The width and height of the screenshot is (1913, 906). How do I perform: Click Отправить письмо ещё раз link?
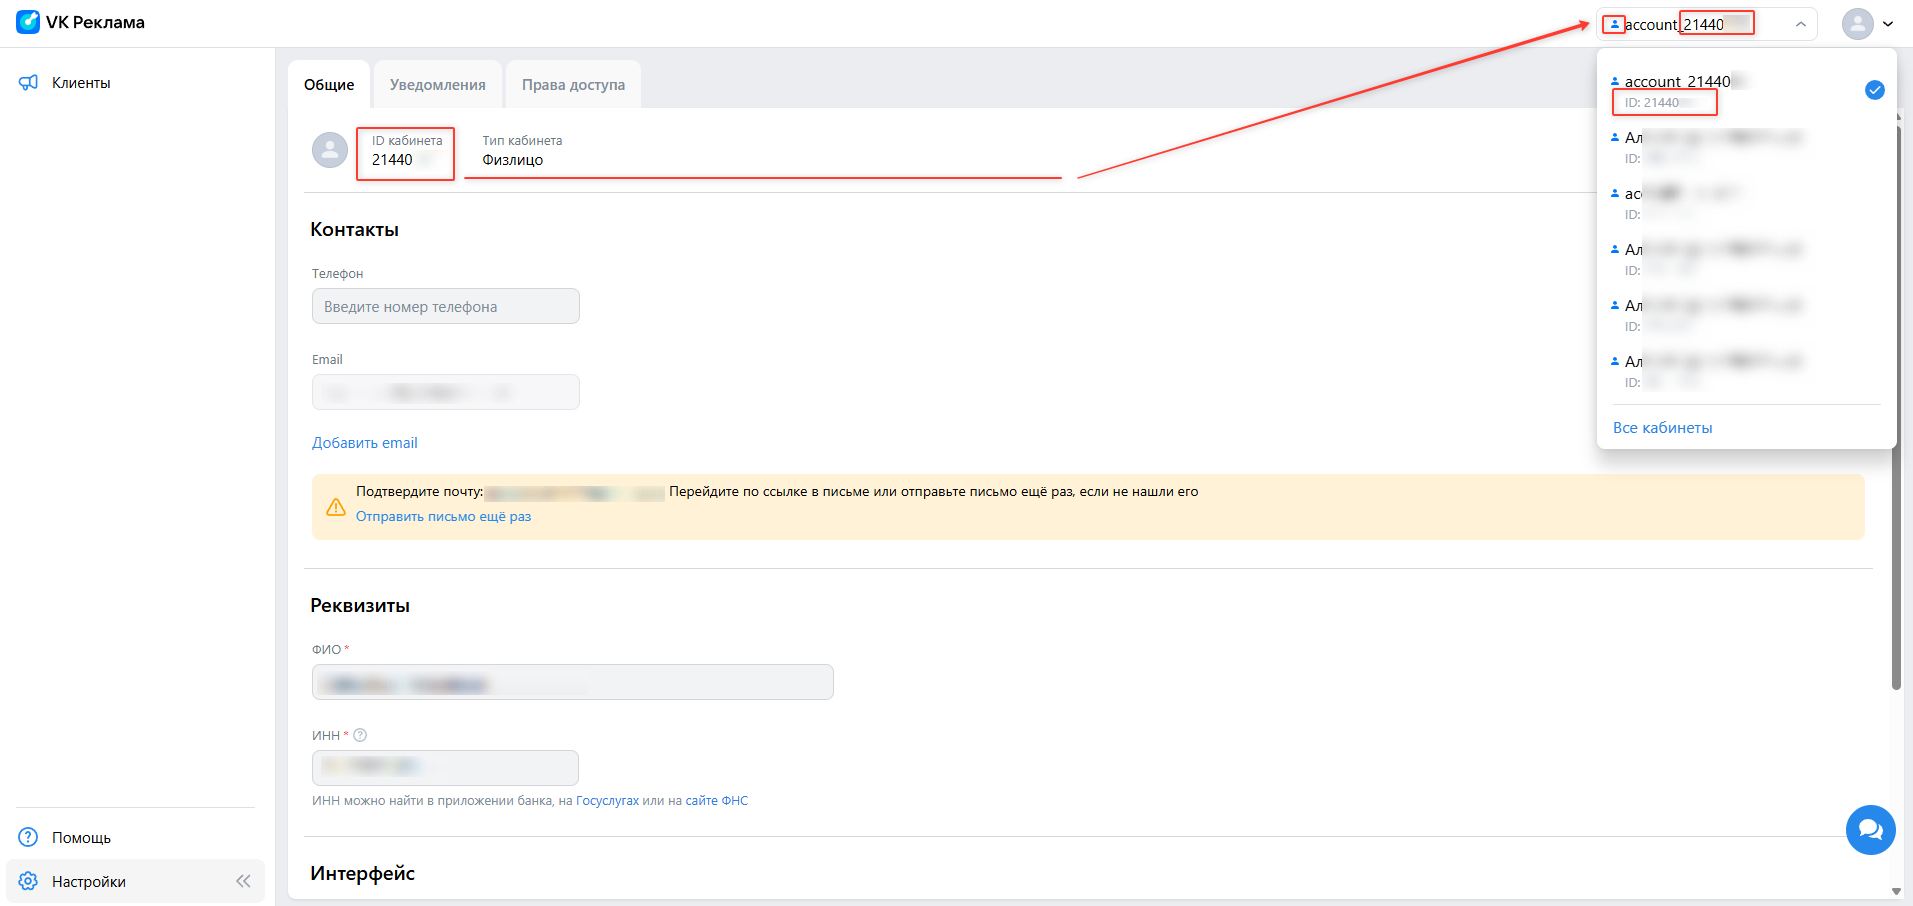(x=443, y=517)
